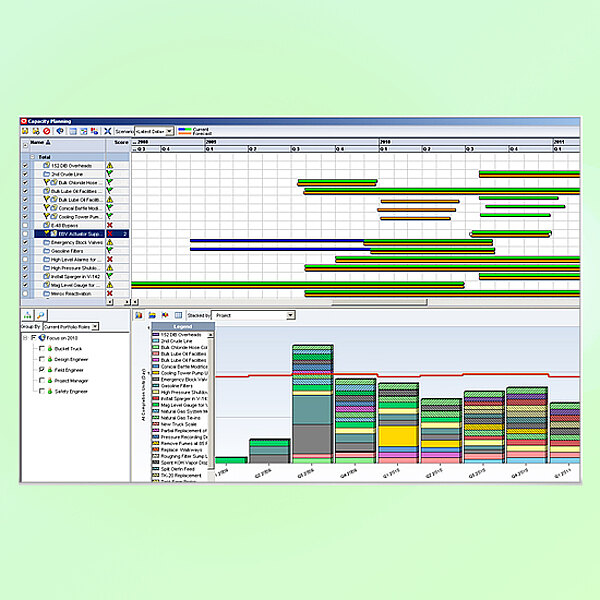Click the blue X delete icon in toolbar

pos(107,131)
